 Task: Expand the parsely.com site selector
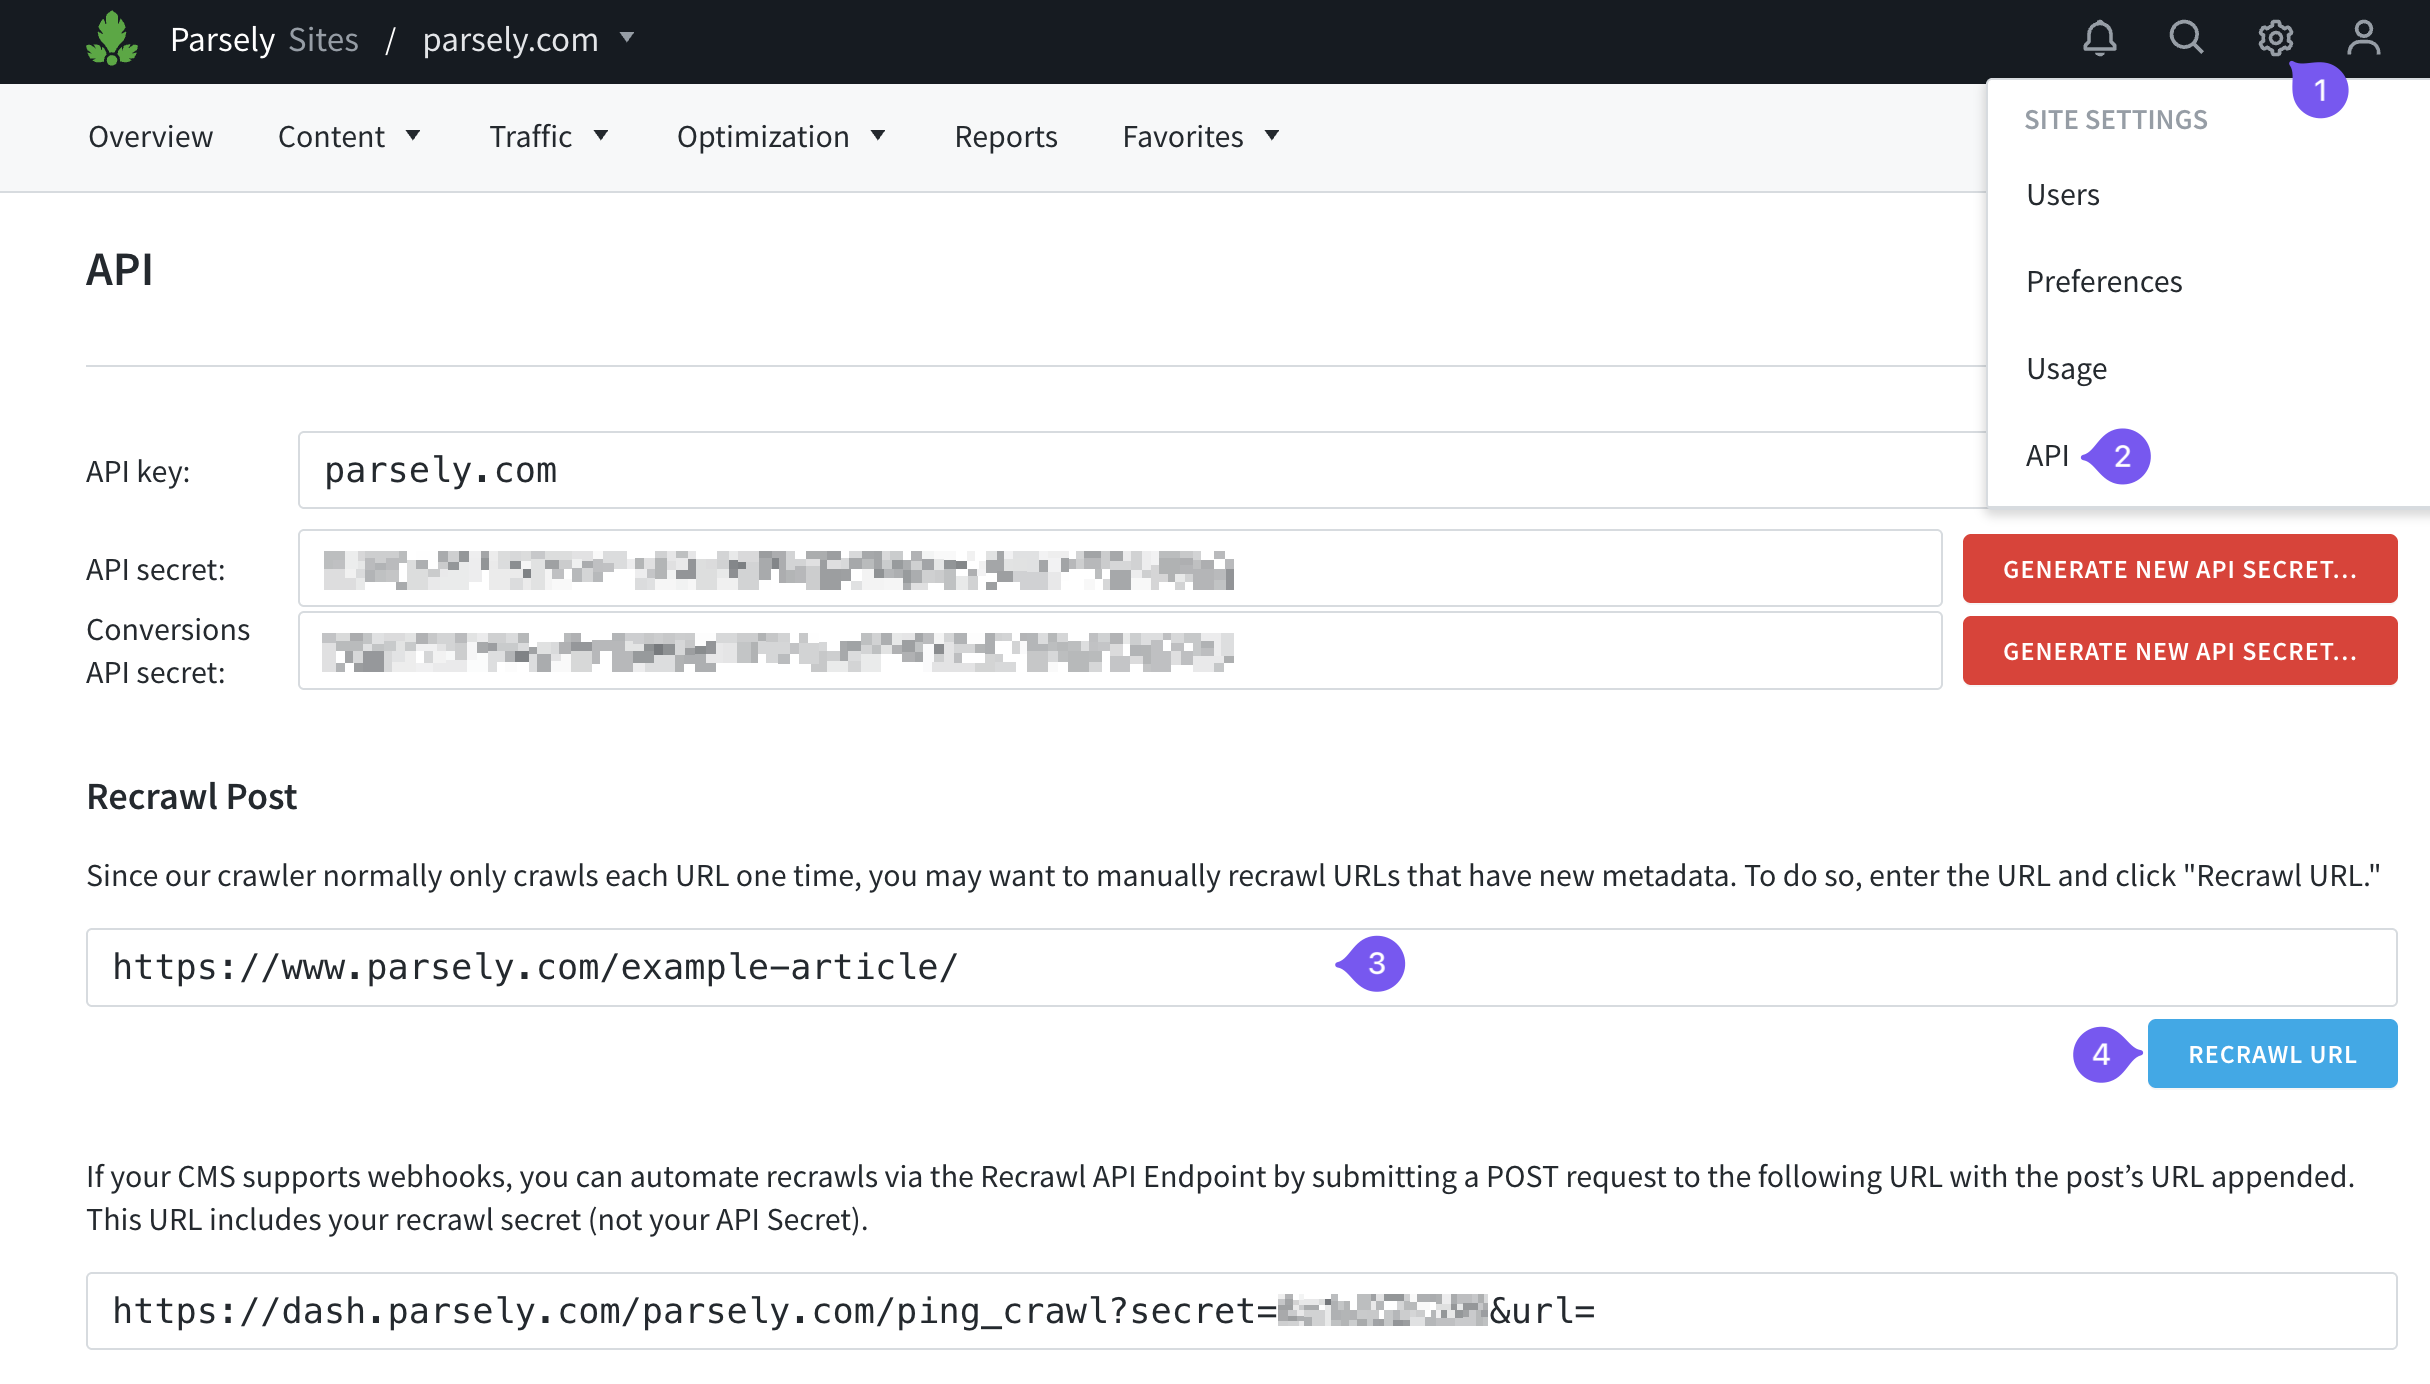point(528,39)
